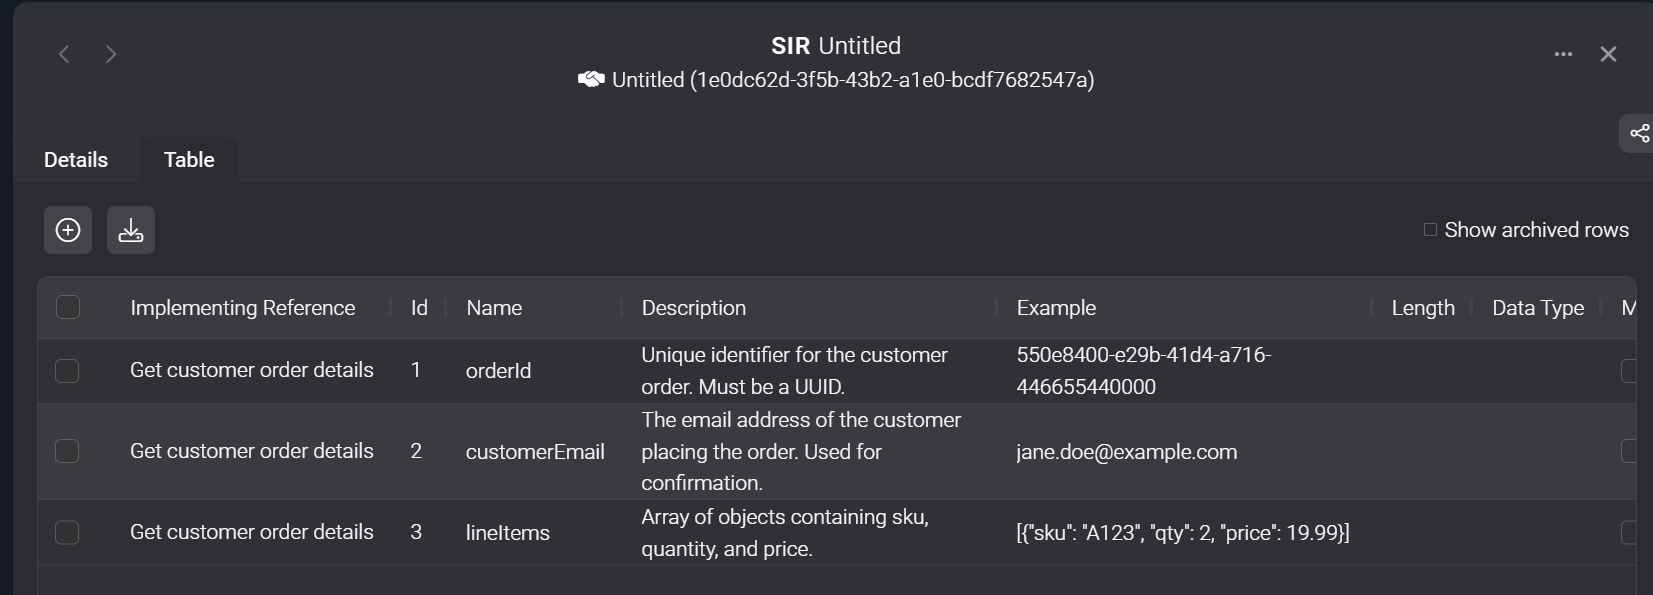
Task: Select the Table tab
Action: coord(189,160)
